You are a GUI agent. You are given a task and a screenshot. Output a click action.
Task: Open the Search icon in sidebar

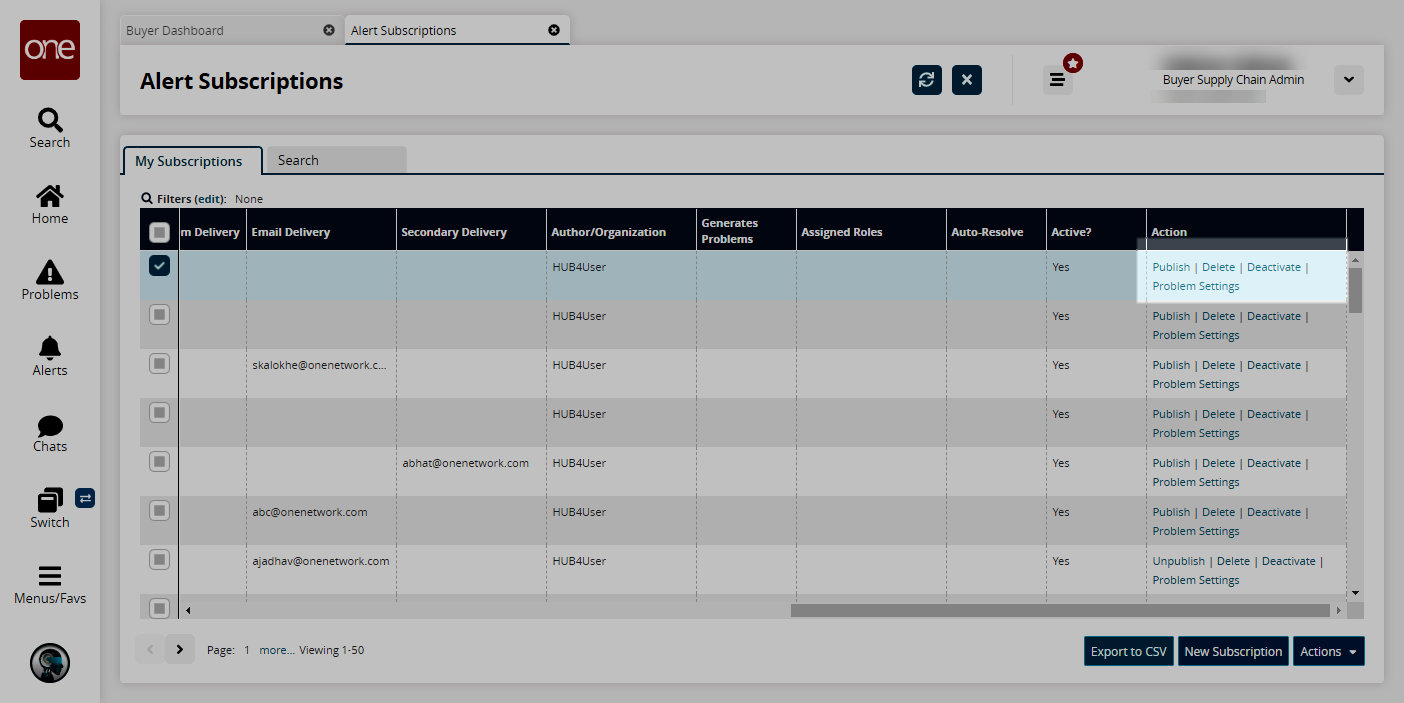(50, 120)
